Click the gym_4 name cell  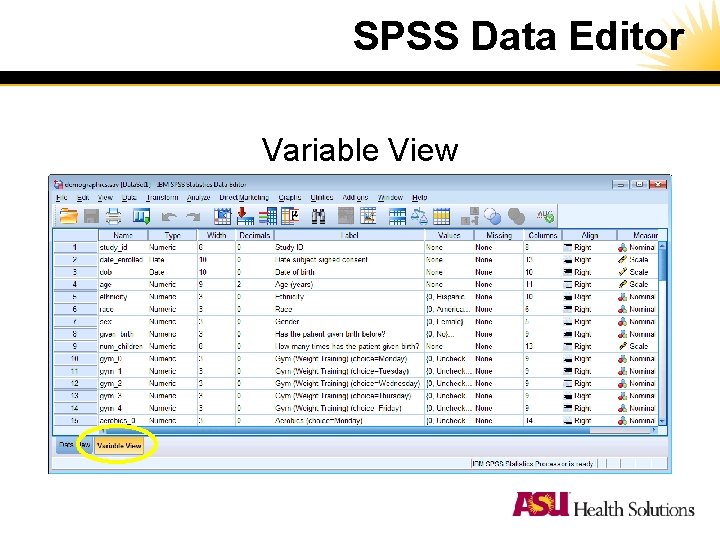pyautogui.click(x=123, y=408)
